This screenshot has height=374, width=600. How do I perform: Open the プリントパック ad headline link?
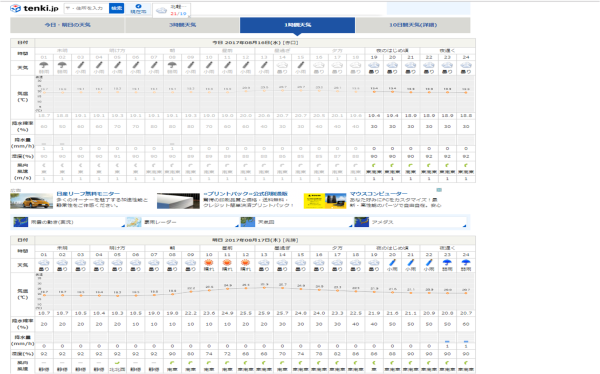point(246,194)
